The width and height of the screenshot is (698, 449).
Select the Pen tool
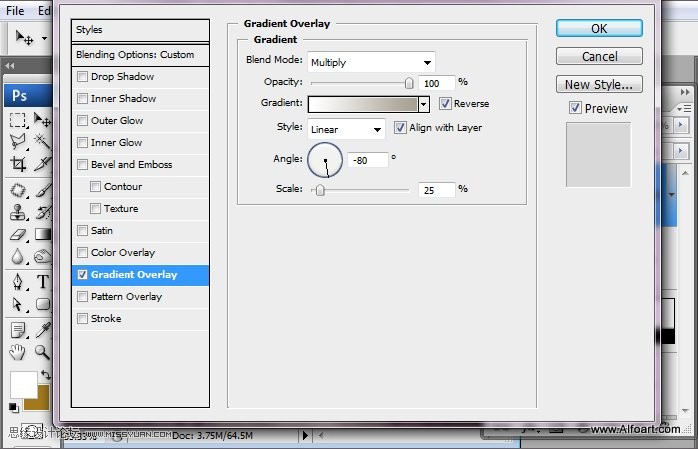17,281
